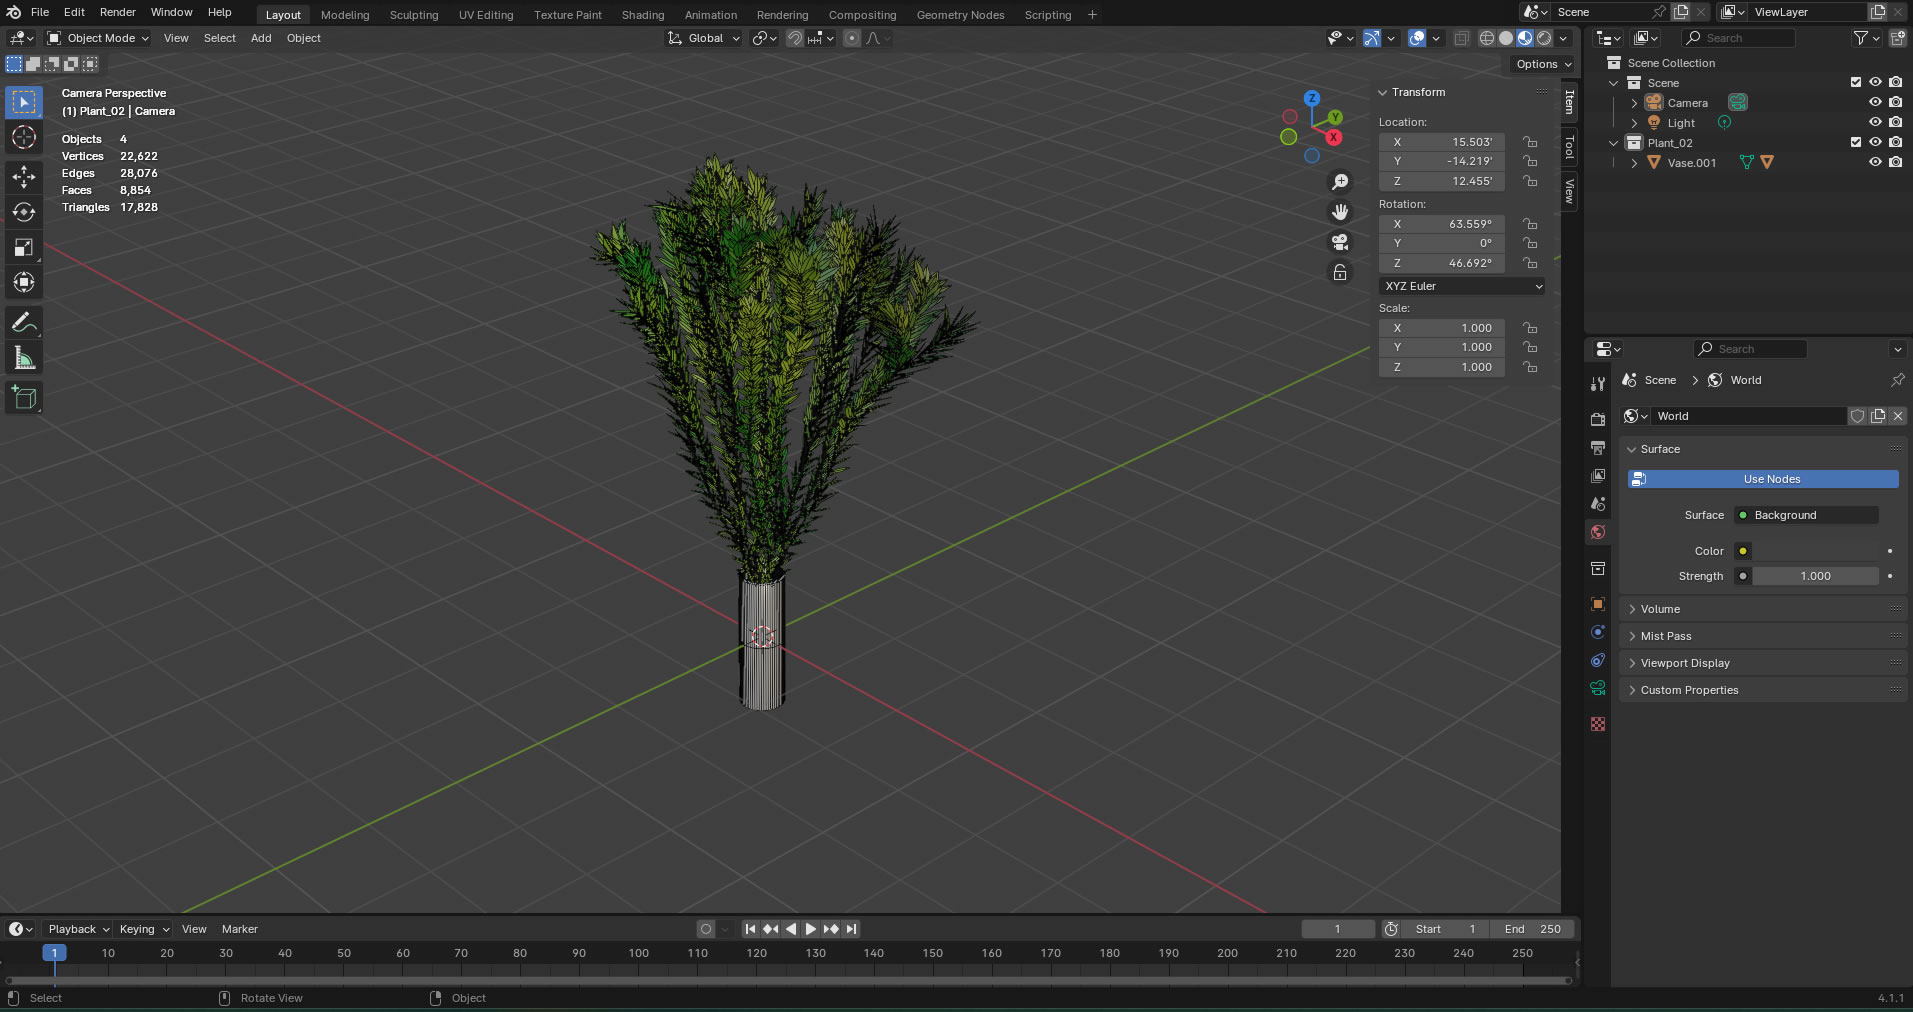This screenshot has height=1012, width=1913.
Task: Toggle camera view in viewport
Action: [1339, 242]
